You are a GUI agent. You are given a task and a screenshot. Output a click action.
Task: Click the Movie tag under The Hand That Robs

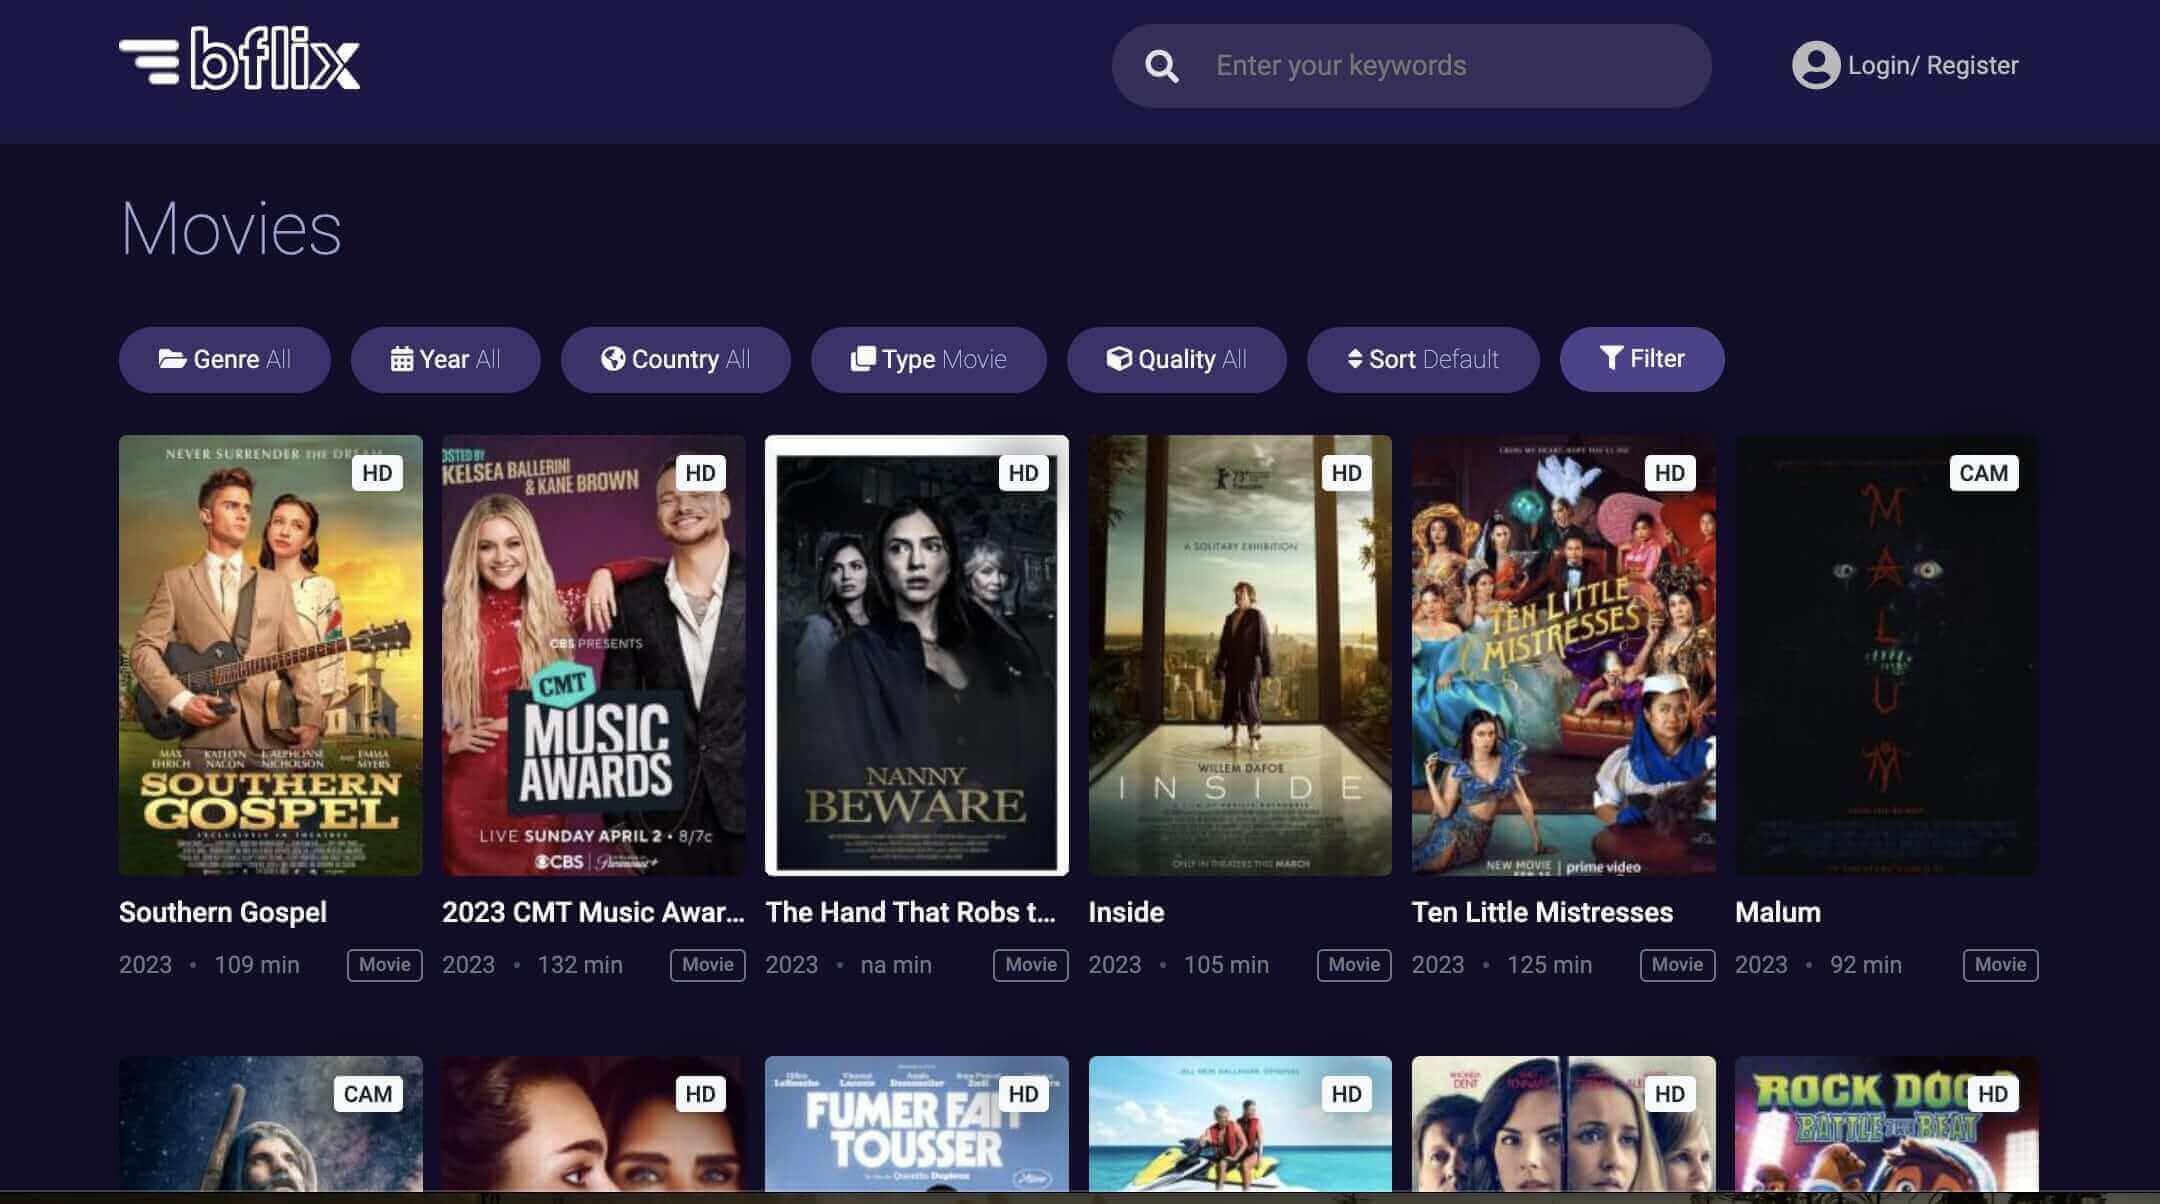click(x=1031, y=965)
